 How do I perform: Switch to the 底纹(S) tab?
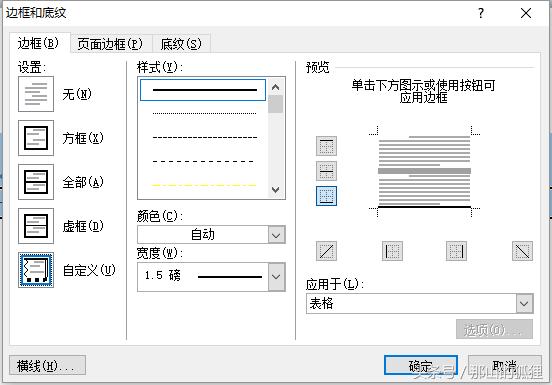point(181,44)
